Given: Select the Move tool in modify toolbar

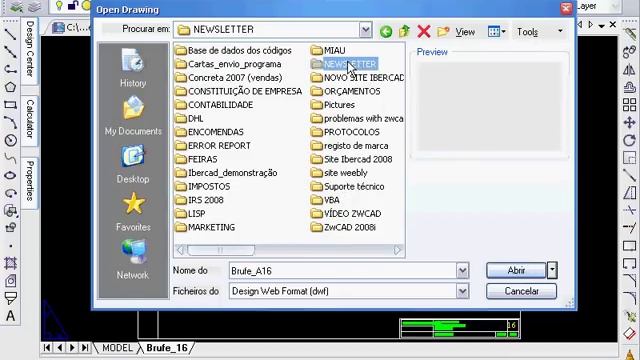Looking at the screenshot, I should pos(629,122).
